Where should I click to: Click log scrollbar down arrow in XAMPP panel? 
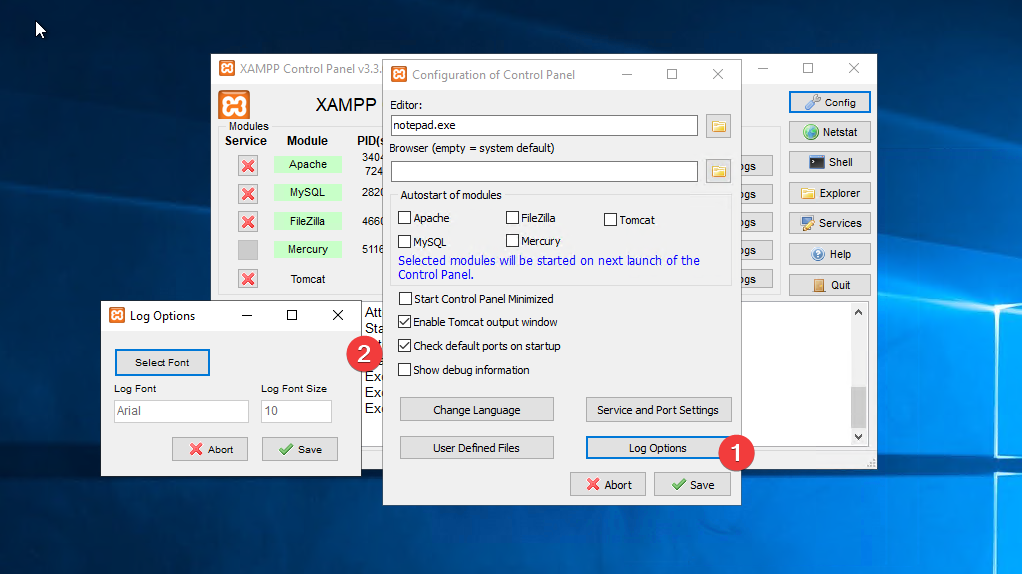[858, 437]
